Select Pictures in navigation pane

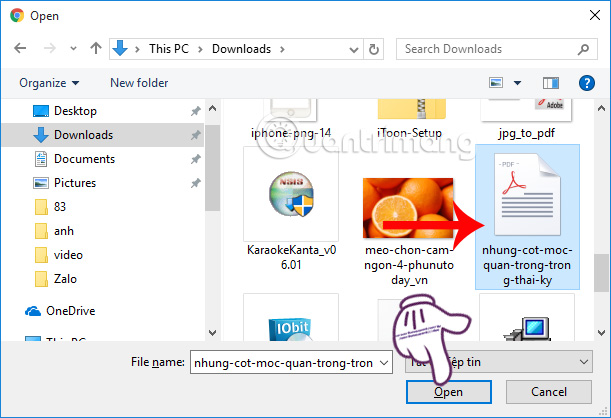(x=102, y=183)
